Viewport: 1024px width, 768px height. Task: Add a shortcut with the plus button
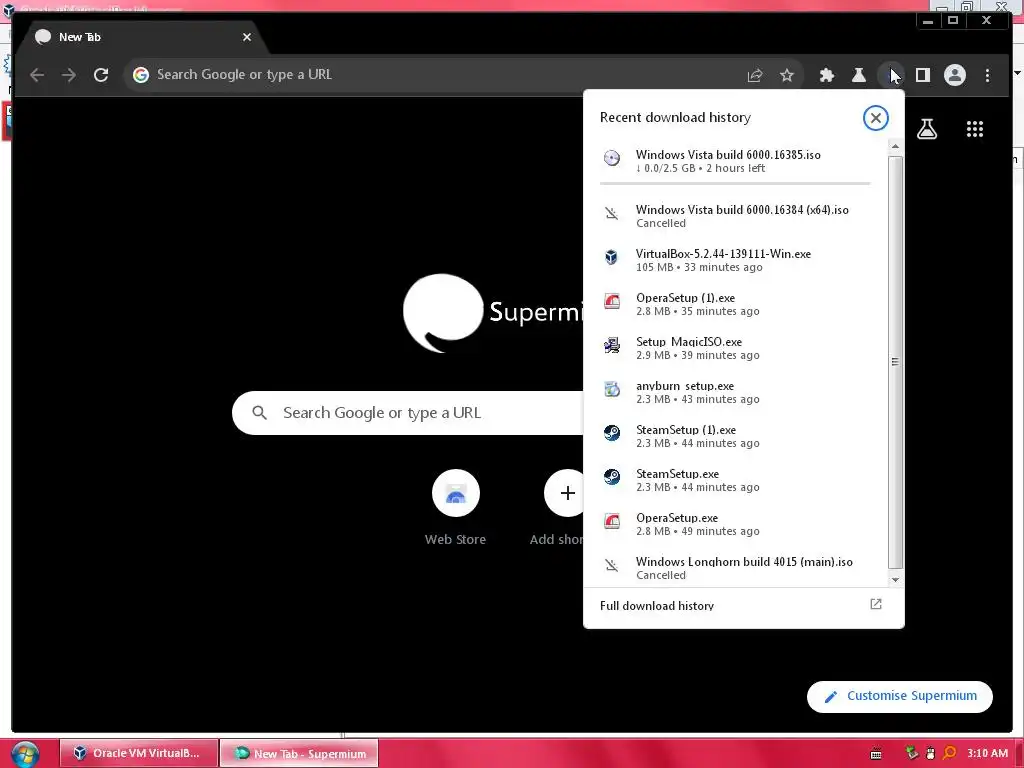(x=568, y=493)
